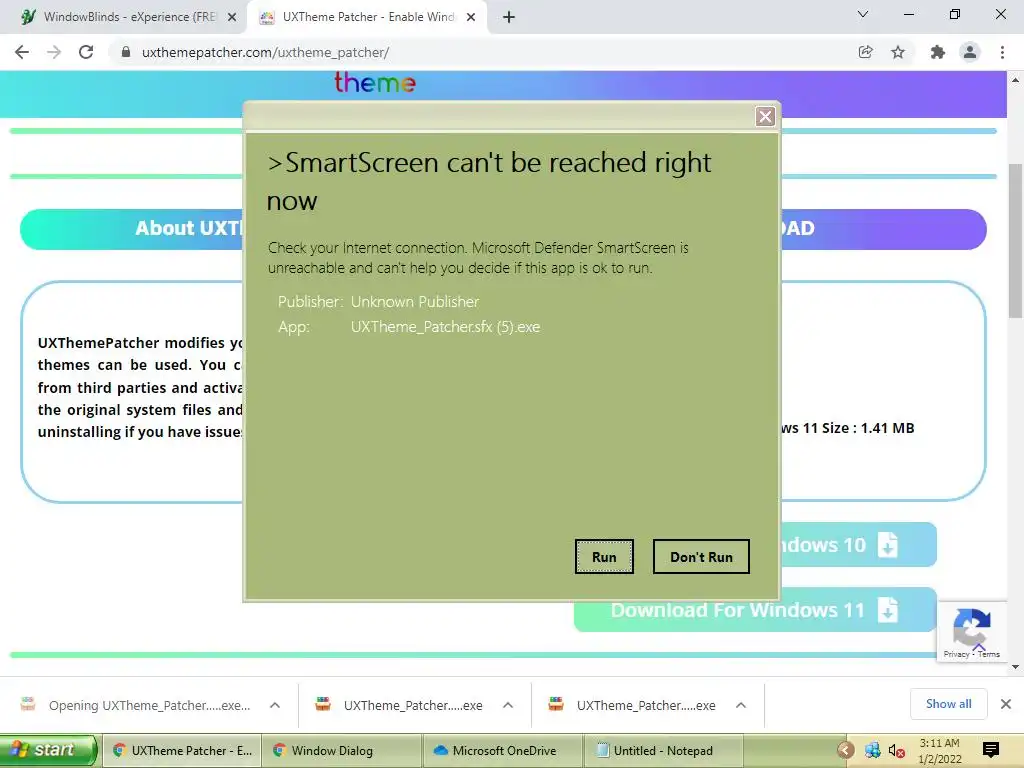Choose Don't Run in the SmartScreen dialog
1024x768 pixels.
click(701, 556)
